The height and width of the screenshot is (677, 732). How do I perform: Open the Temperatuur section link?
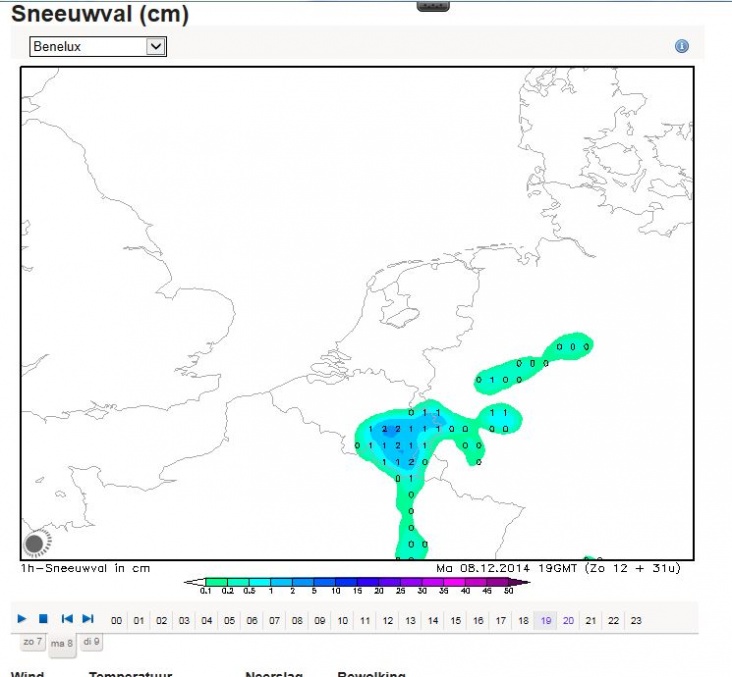[x=133, y=674]
